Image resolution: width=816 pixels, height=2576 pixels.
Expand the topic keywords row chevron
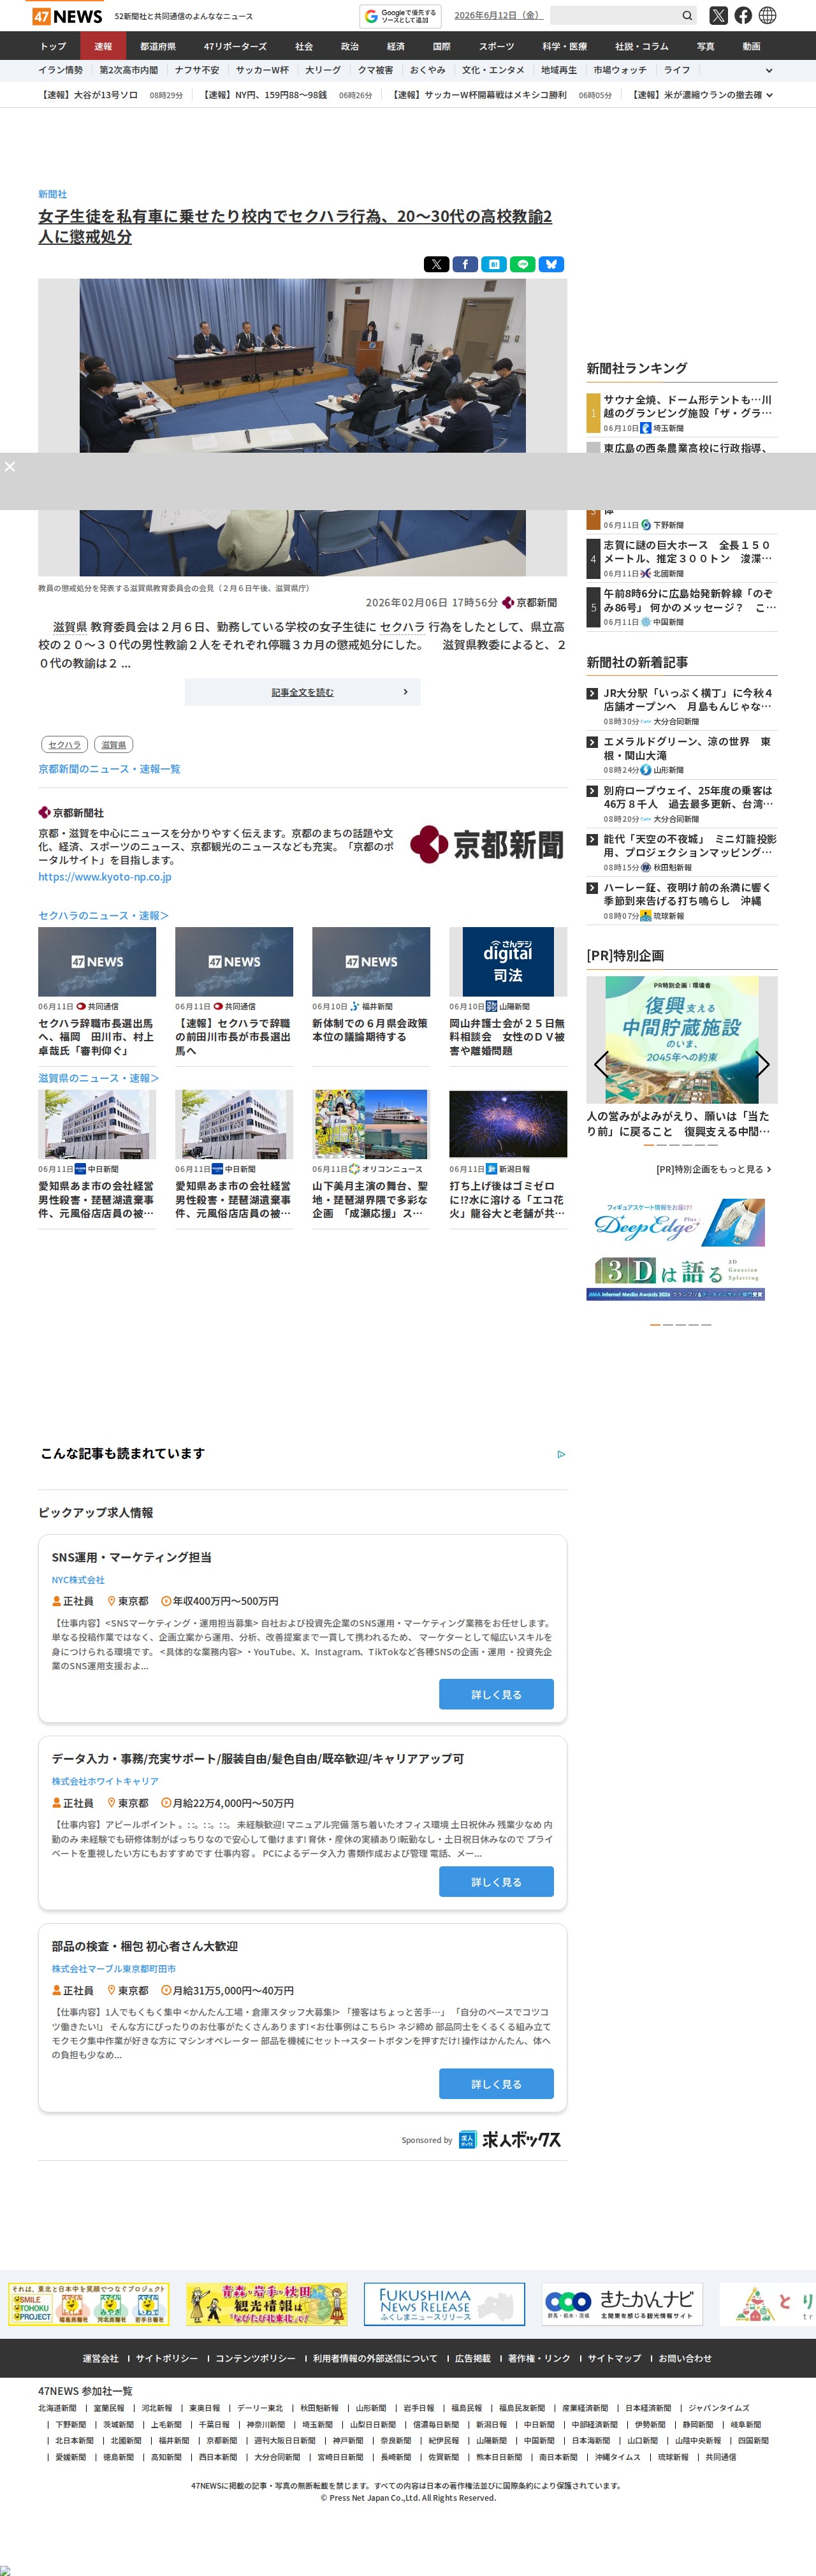pyautogui.click(x=769, y=71)
